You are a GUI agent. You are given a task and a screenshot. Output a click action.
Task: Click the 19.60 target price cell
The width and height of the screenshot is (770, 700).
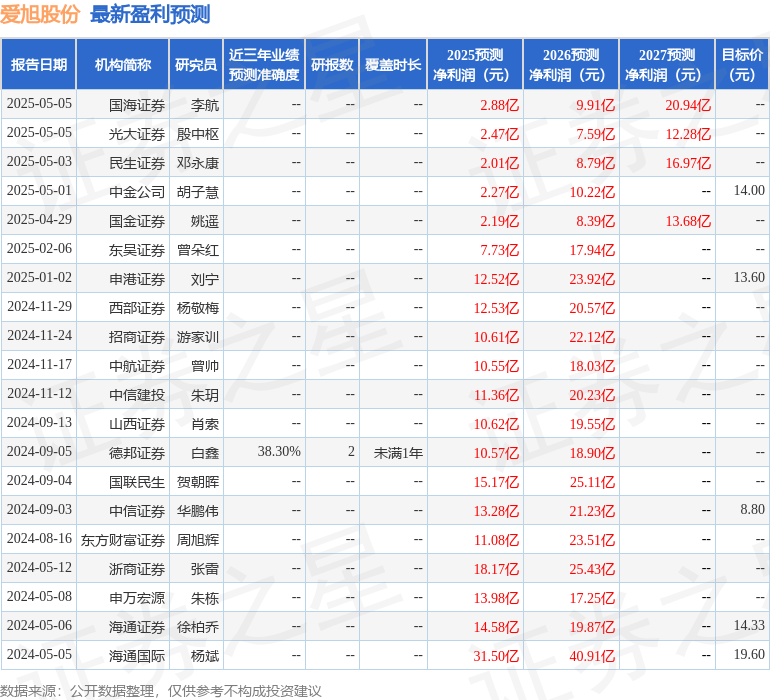[748, 655]
